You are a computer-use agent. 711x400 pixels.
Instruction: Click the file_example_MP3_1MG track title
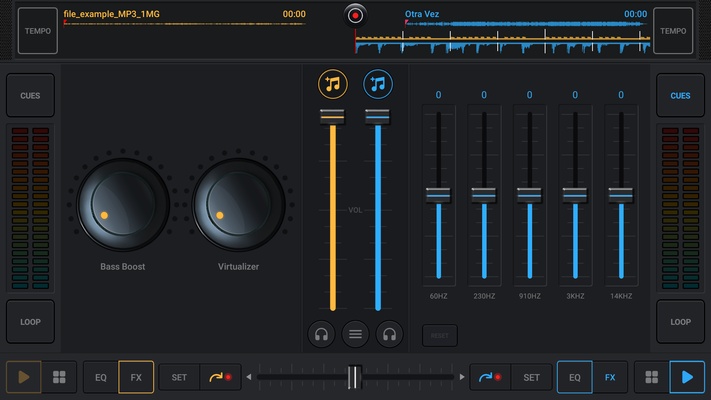point(112,14)
